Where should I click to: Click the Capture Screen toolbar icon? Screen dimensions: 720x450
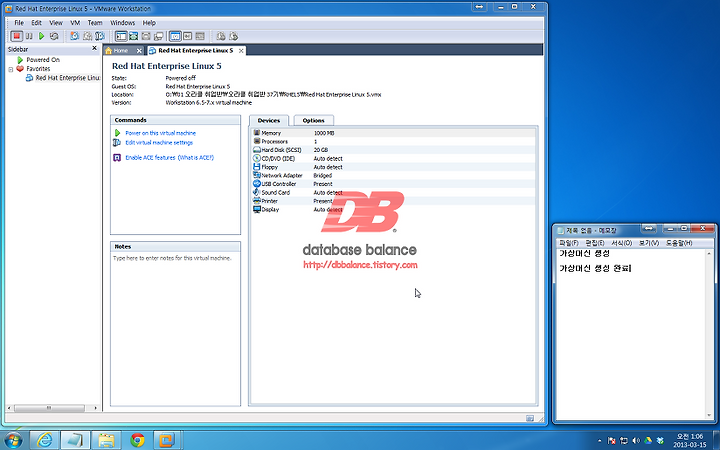[x=221, y=36]
